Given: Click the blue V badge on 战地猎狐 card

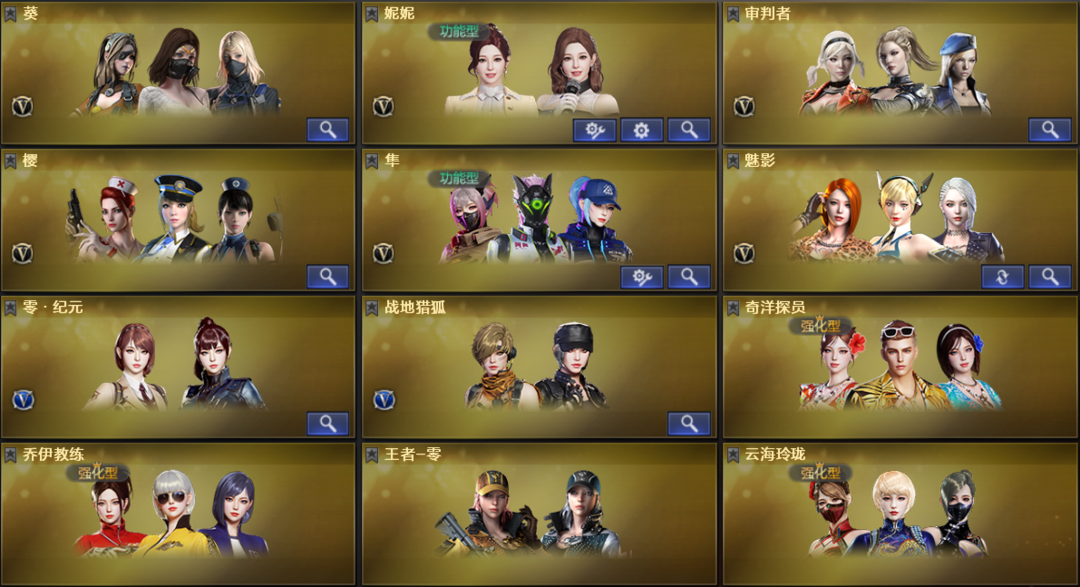Looking at the screenshot, I should click(x=384, y=400).
